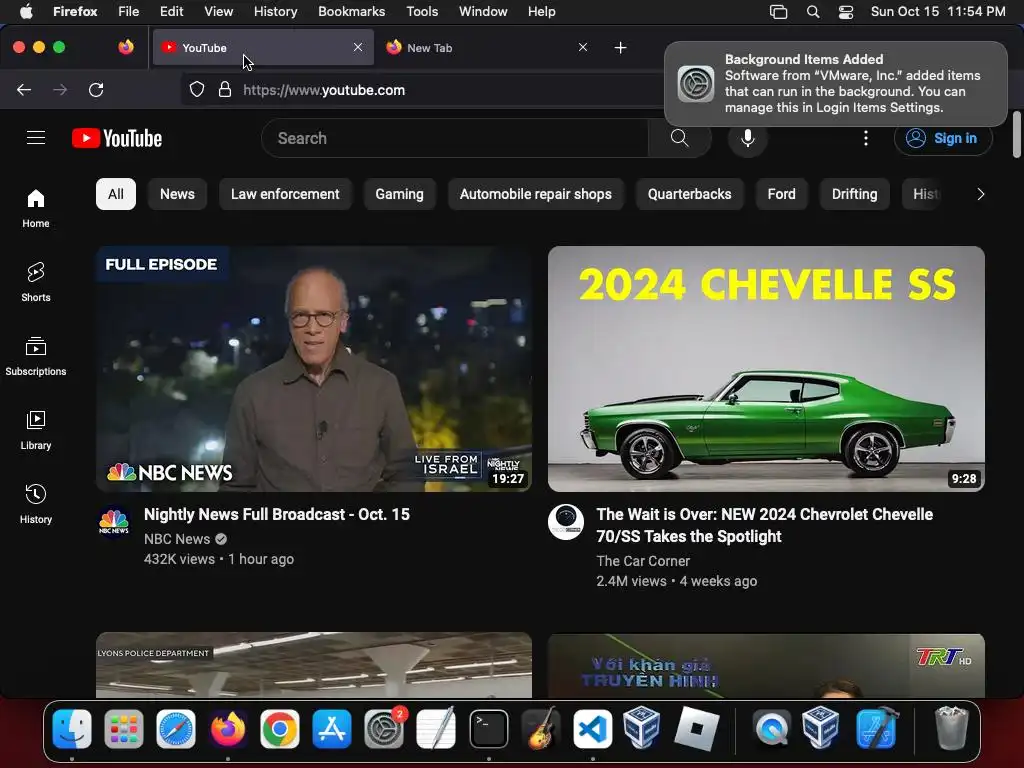Launch Safari from the dock

(x=176, y=729)
